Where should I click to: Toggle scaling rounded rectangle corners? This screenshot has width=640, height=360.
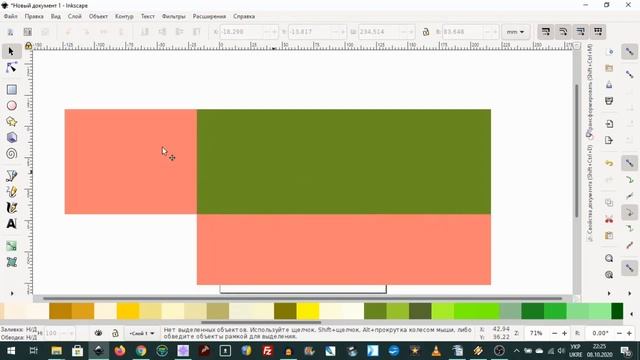click(563, 32)
